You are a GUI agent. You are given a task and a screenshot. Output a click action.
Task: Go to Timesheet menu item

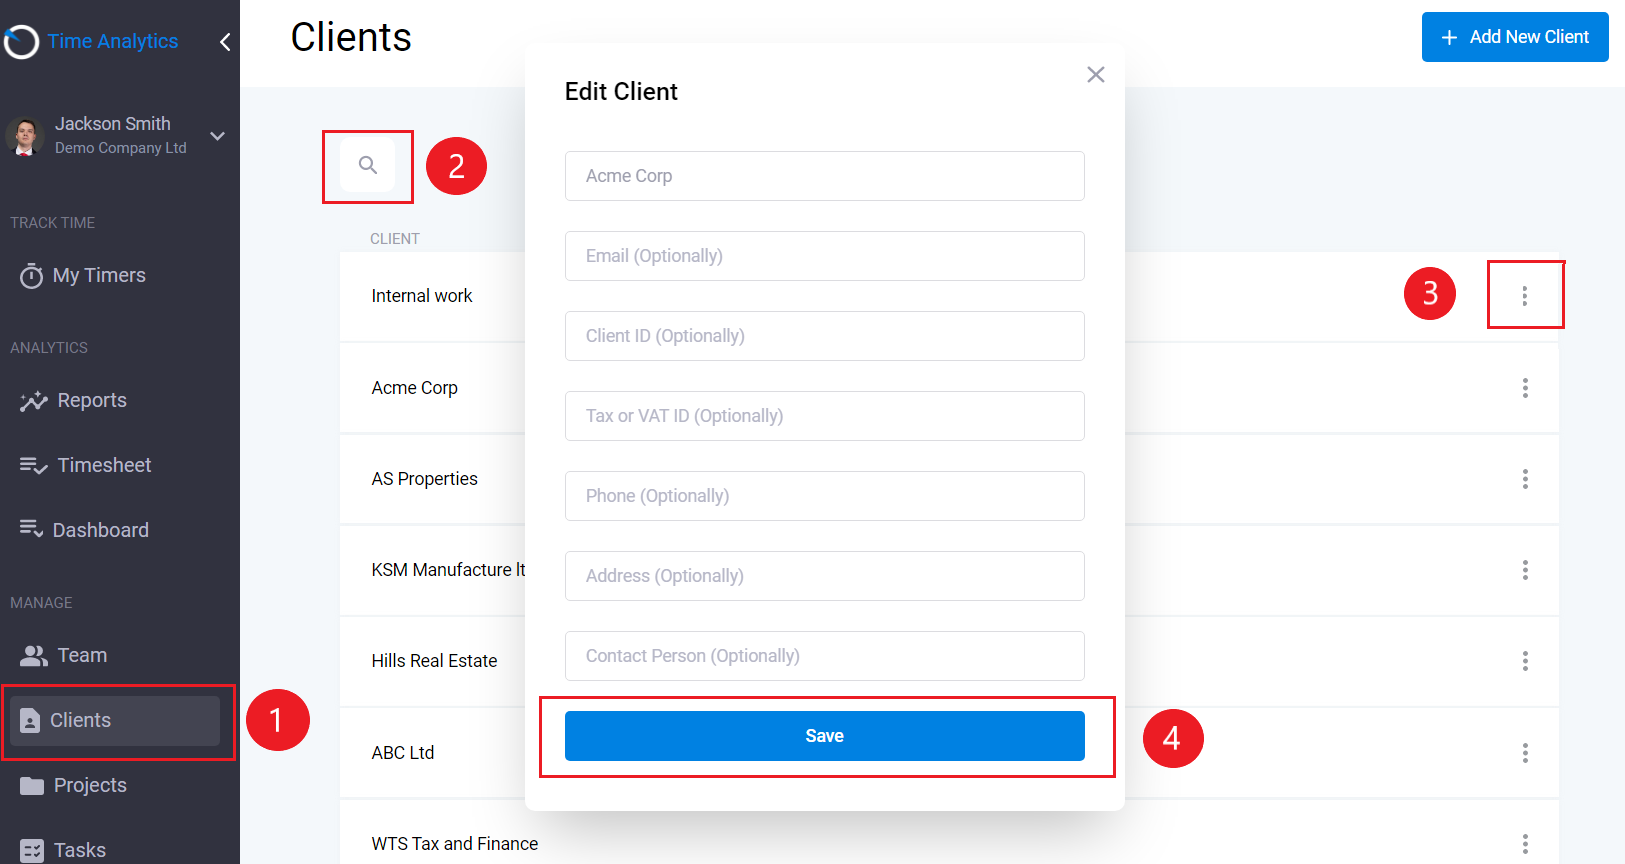point(104,465)
